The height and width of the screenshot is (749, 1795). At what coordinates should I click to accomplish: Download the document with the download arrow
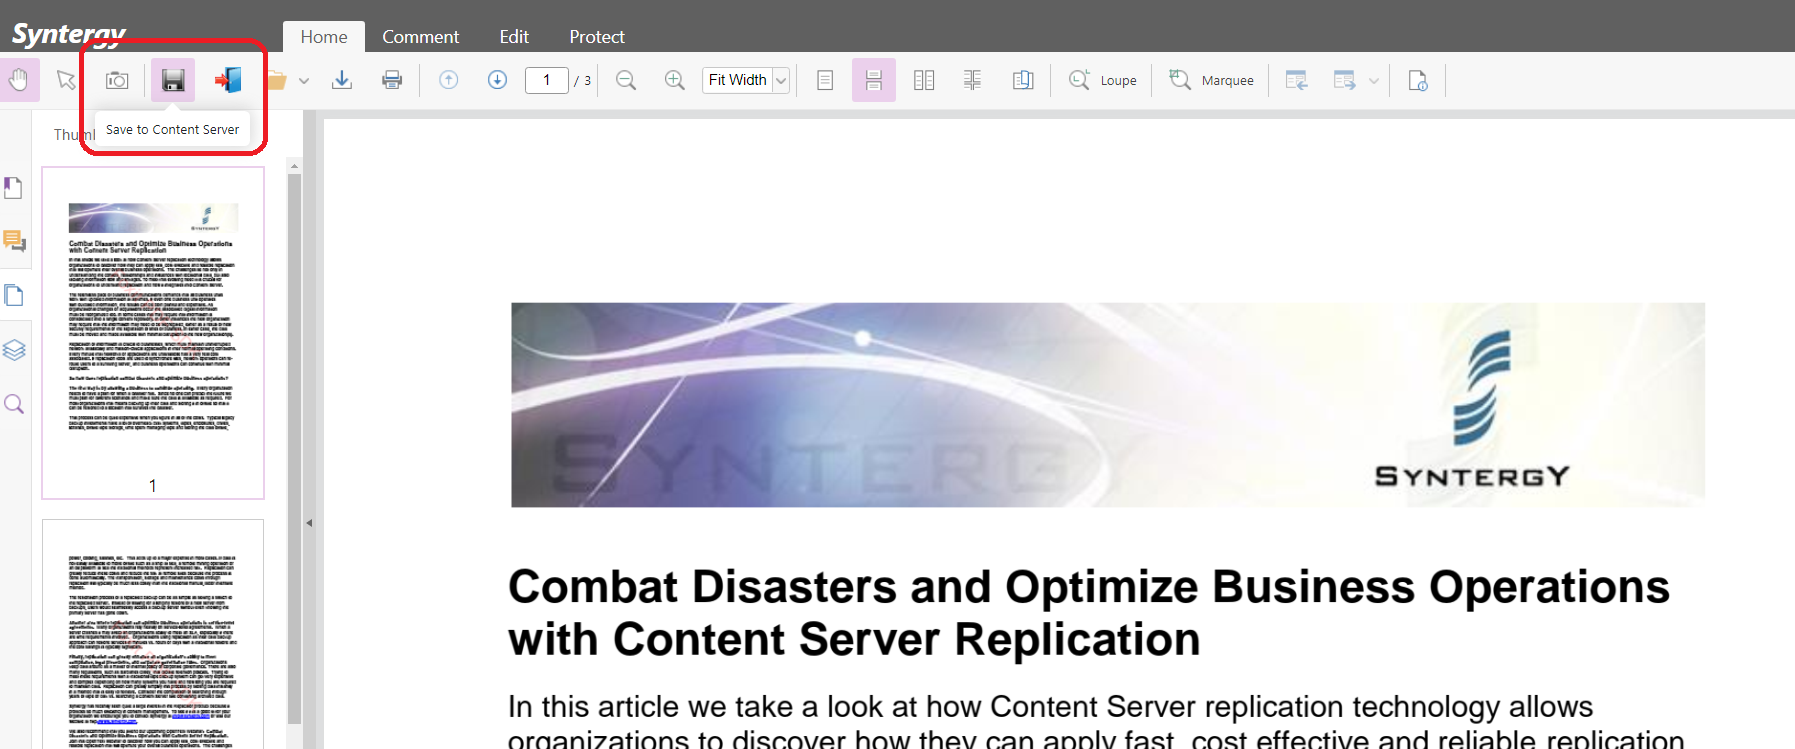[342, 80]
